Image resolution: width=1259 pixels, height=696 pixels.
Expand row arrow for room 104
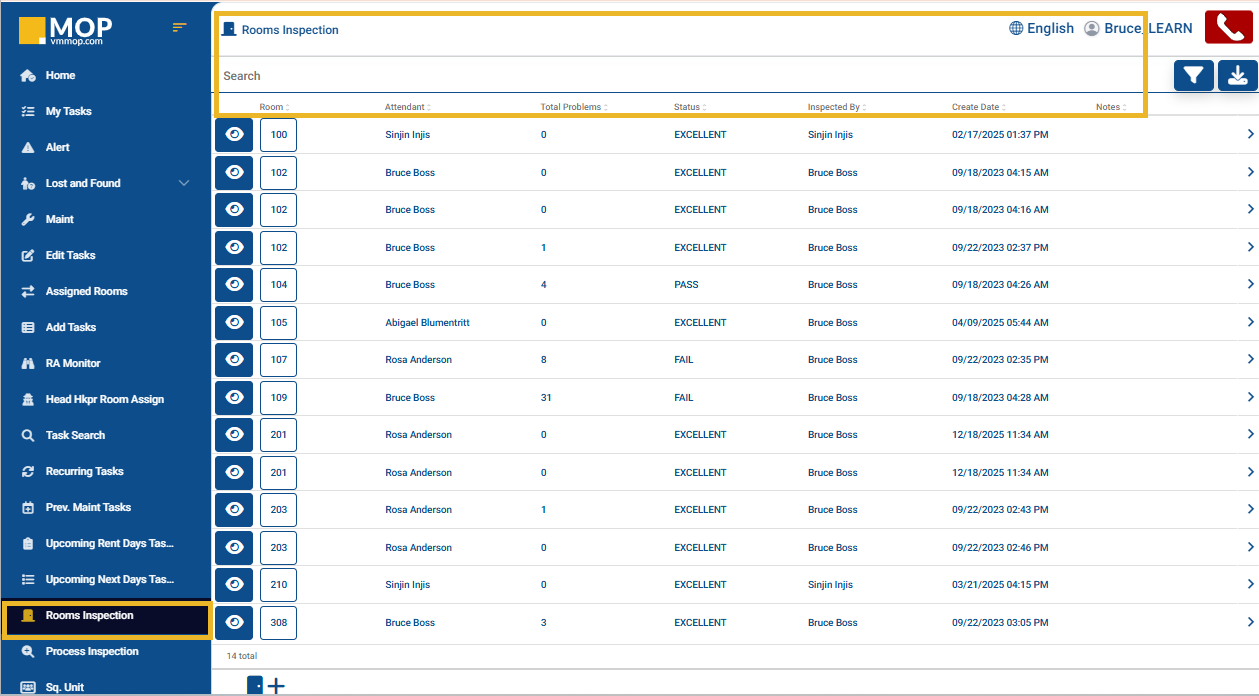pos(1250,285)
